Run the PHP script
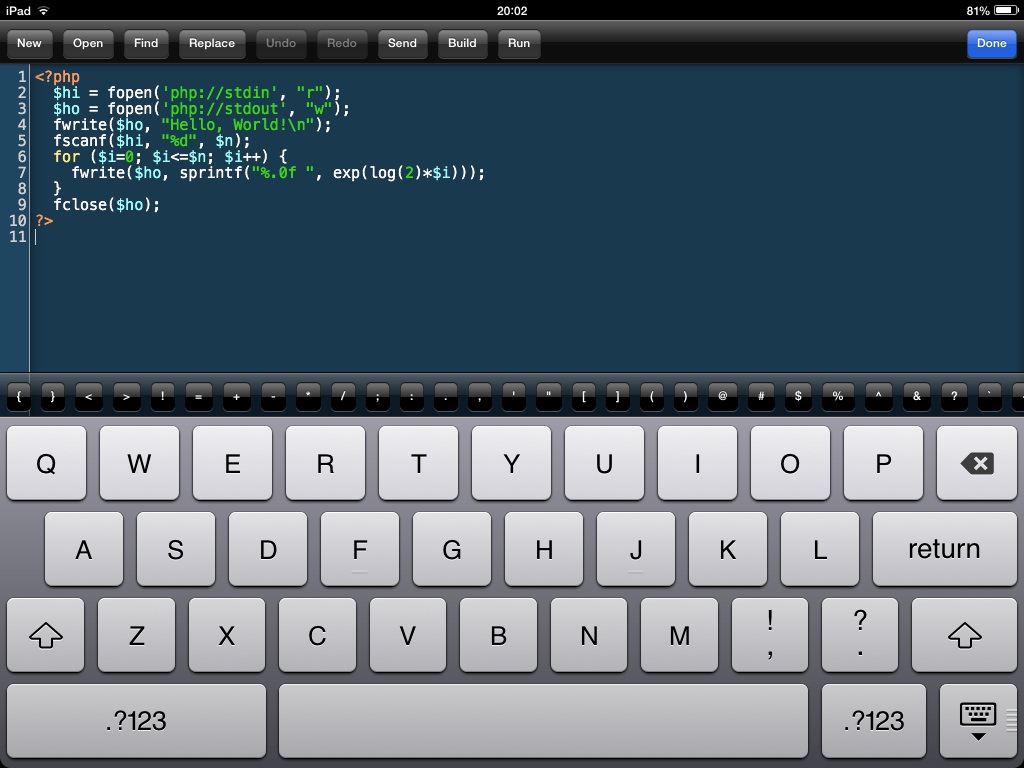This screenshot has height=768, width=1024. coord(519,44)
